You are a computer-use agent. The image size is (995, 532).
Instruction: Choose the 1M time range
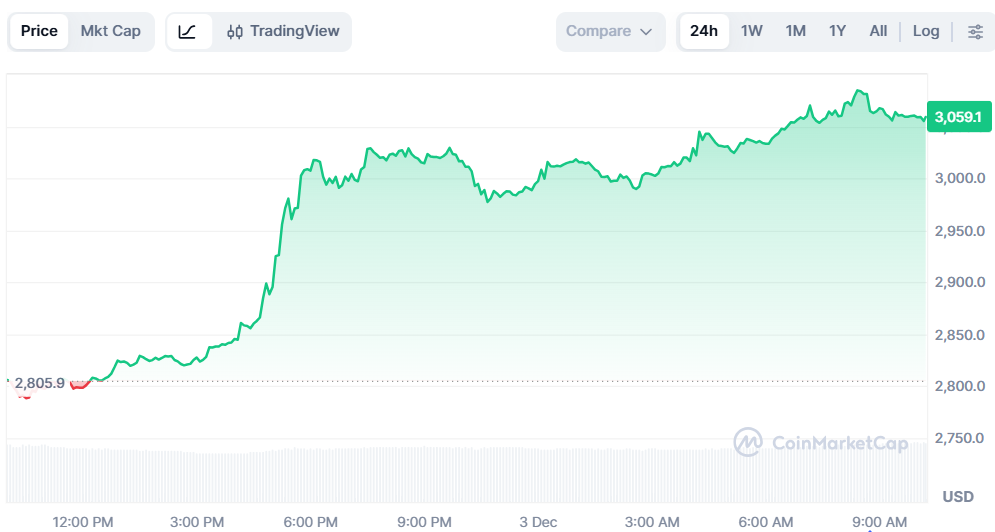coord(795,31)
